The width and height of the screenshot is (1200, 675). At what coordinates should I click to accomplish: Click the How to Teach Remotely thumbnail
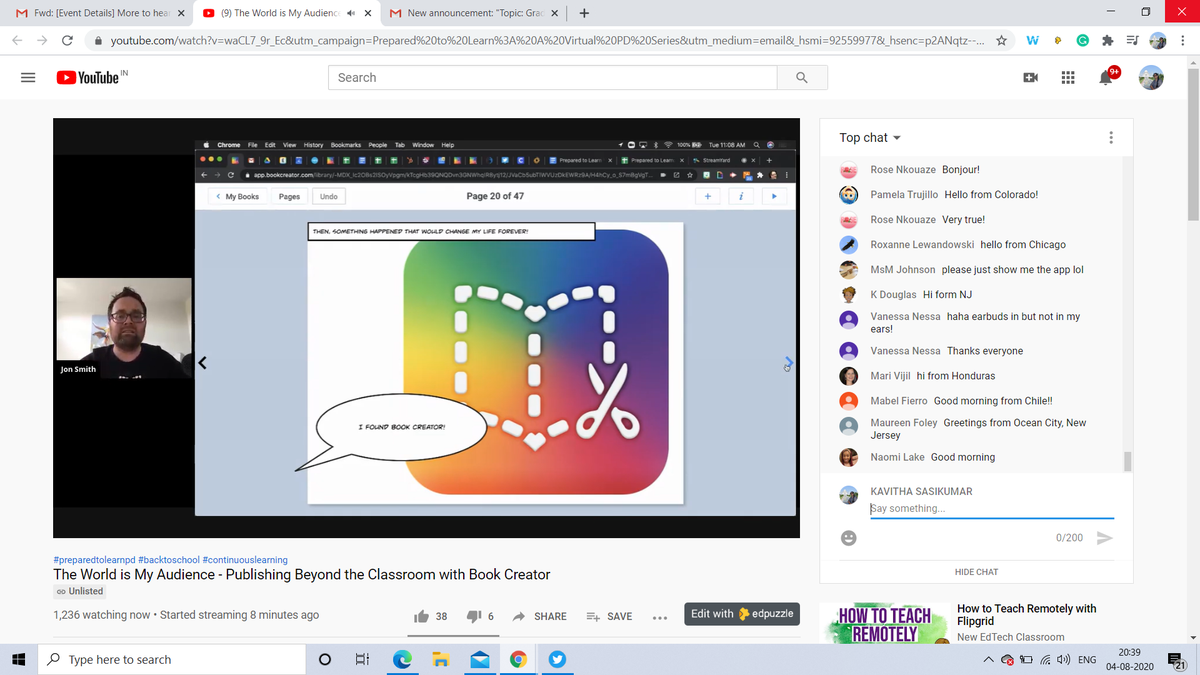point(884,623)
